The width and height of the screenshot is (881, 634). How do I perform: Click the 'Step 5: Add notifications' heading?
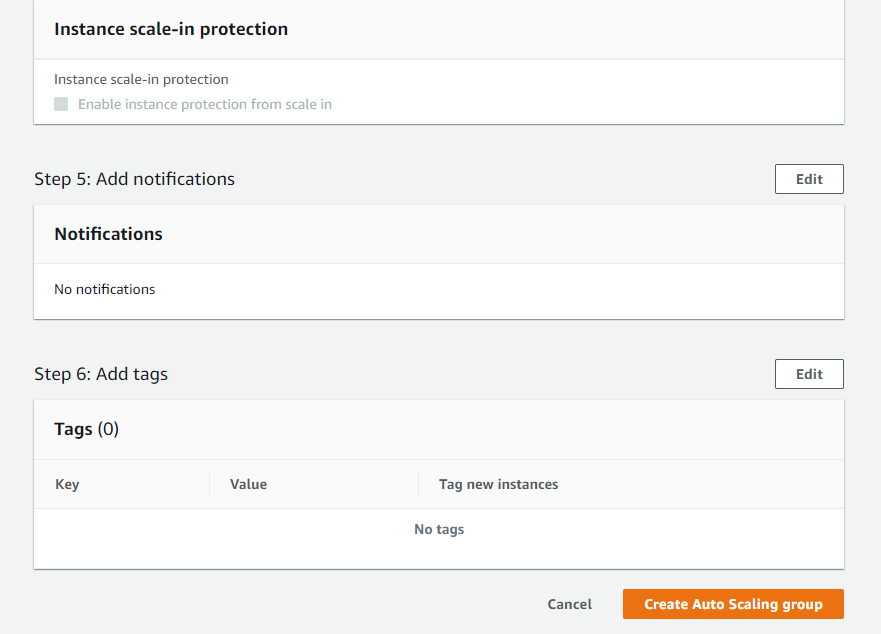click(134, 179)
